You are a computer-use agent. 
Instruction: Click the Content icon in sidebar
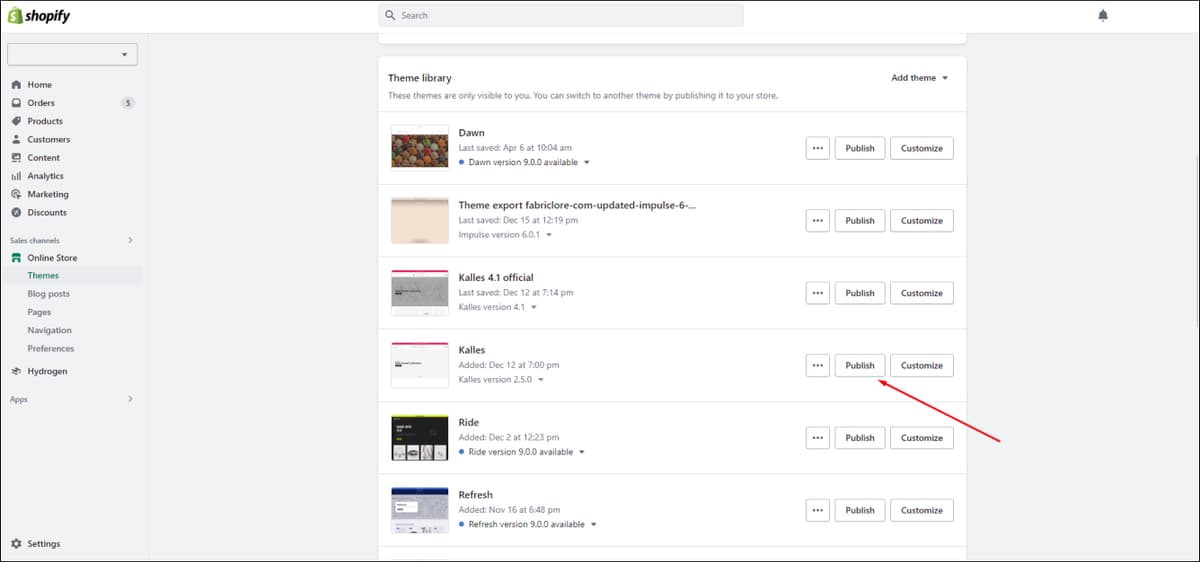(x=16, y=158)
